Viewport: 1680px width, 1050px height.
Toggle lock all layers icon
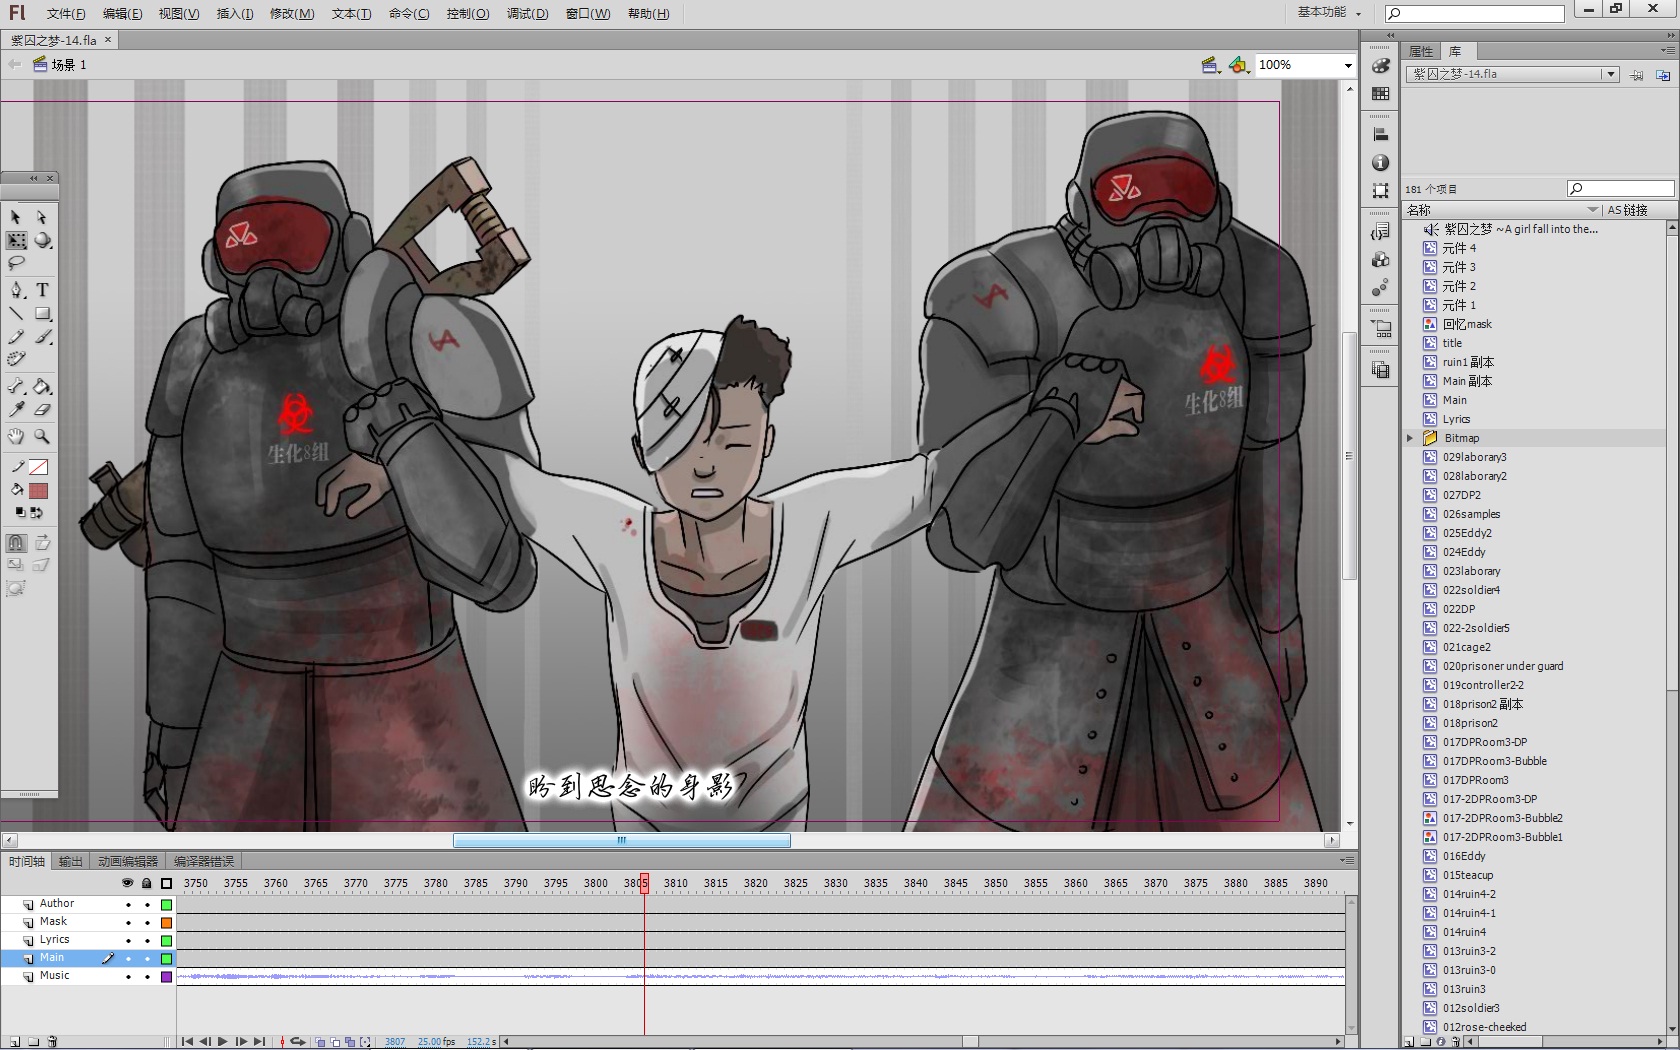(147, 883)
